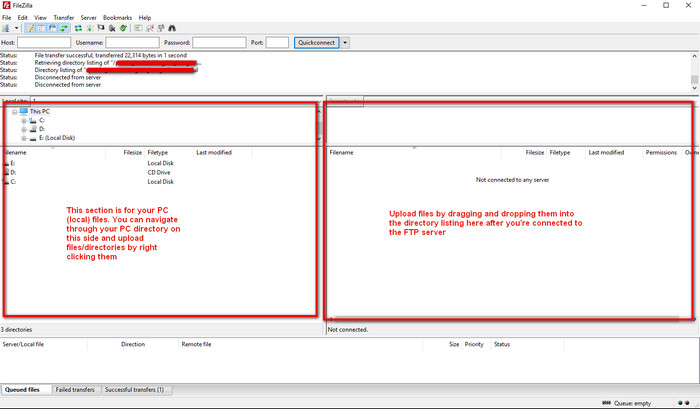Open the View menu
Viewport: 700px width, 409px height.
click(41, 18)
